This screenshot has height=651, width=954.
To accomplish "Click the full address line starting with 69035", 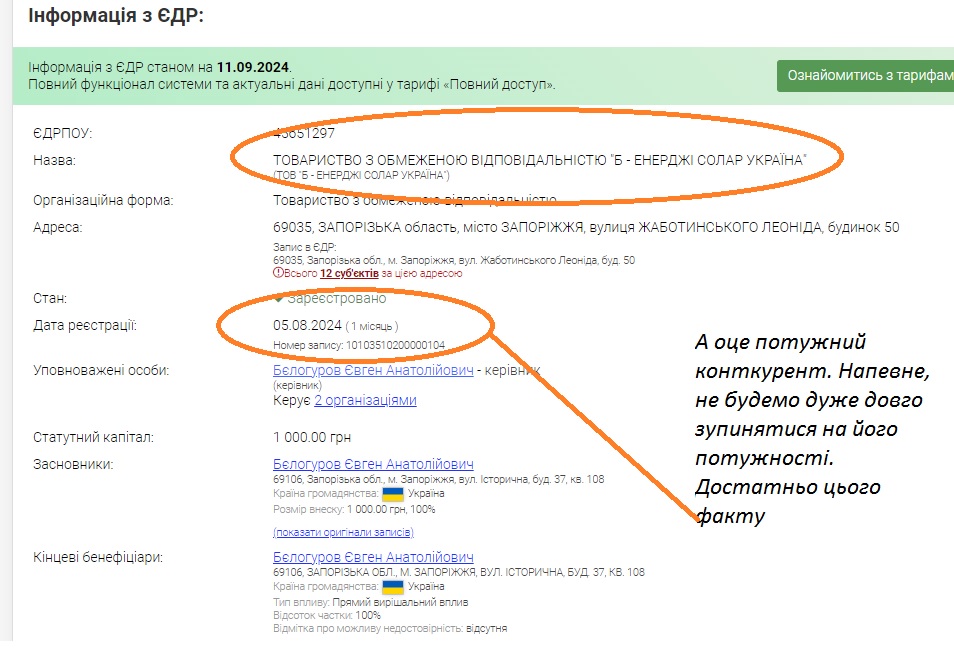I will [x=586, y=227].
